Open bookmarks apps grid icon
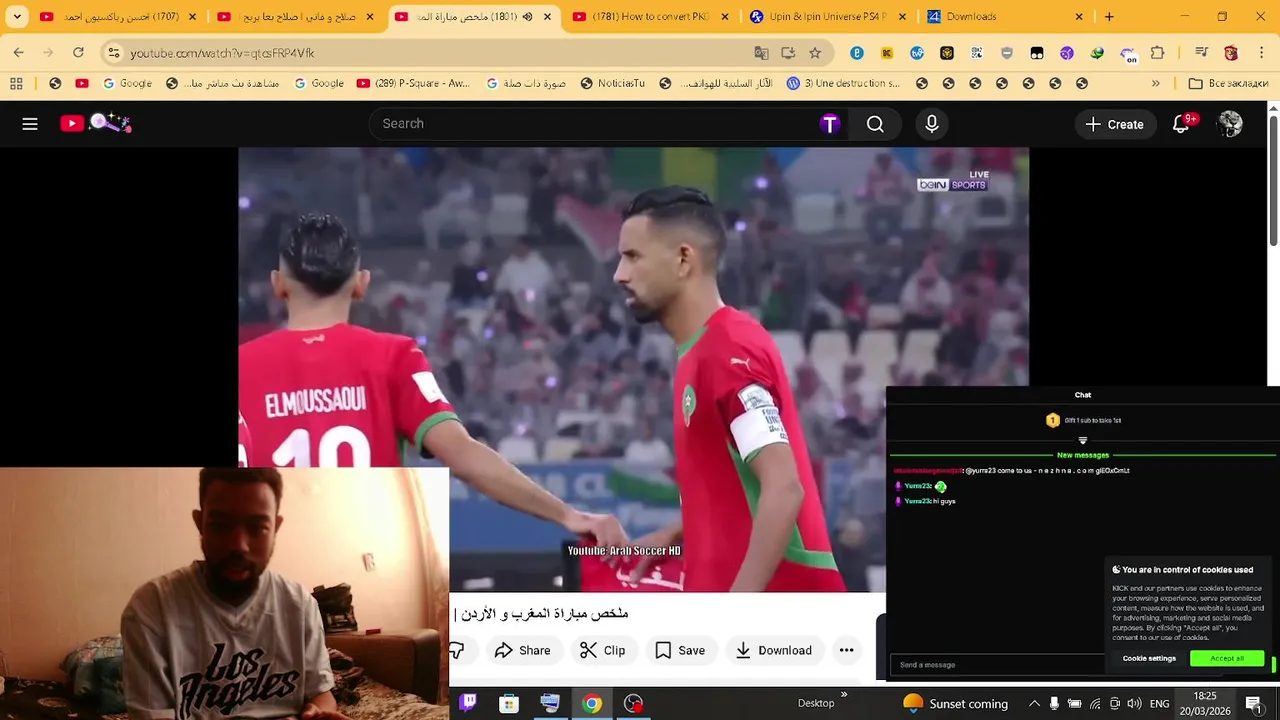The height and width of the screenshot is (720, 1280). (16, 84)
